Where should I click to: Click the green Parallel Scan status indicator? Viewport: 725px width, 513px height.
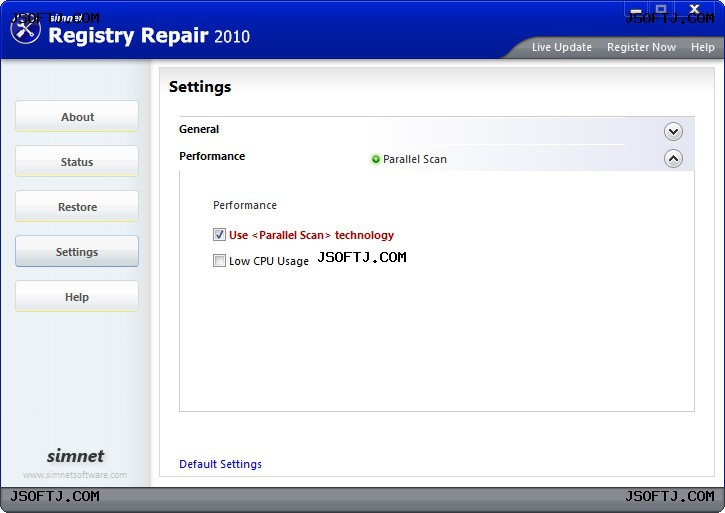375,160
